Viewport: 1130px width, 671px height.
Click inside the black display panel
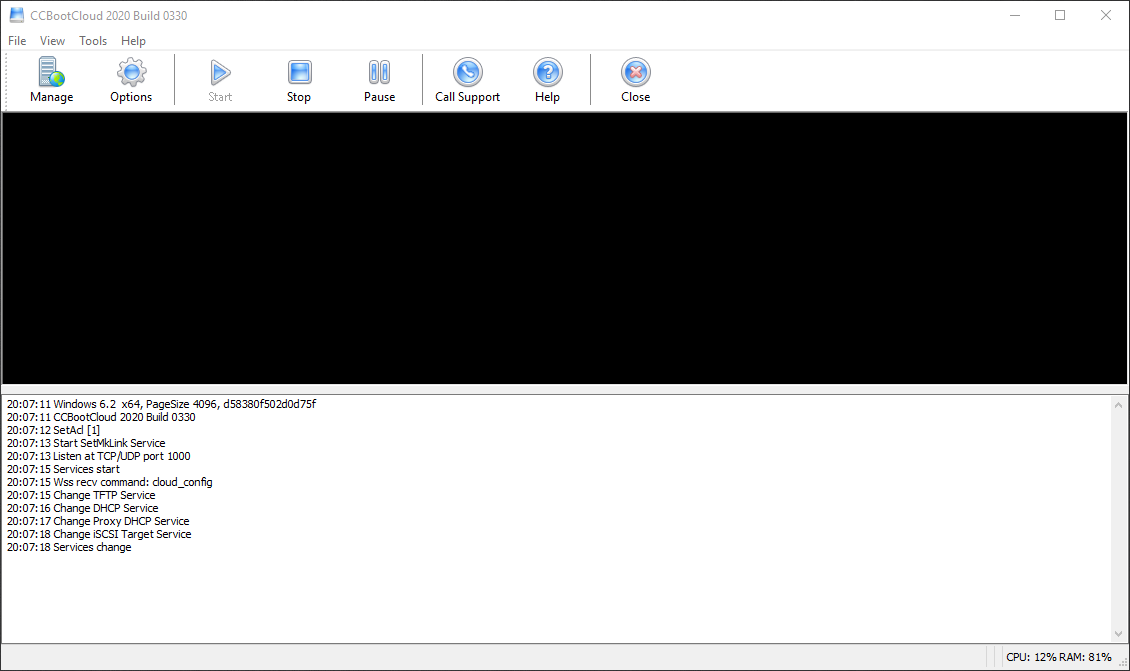point(564,248)
